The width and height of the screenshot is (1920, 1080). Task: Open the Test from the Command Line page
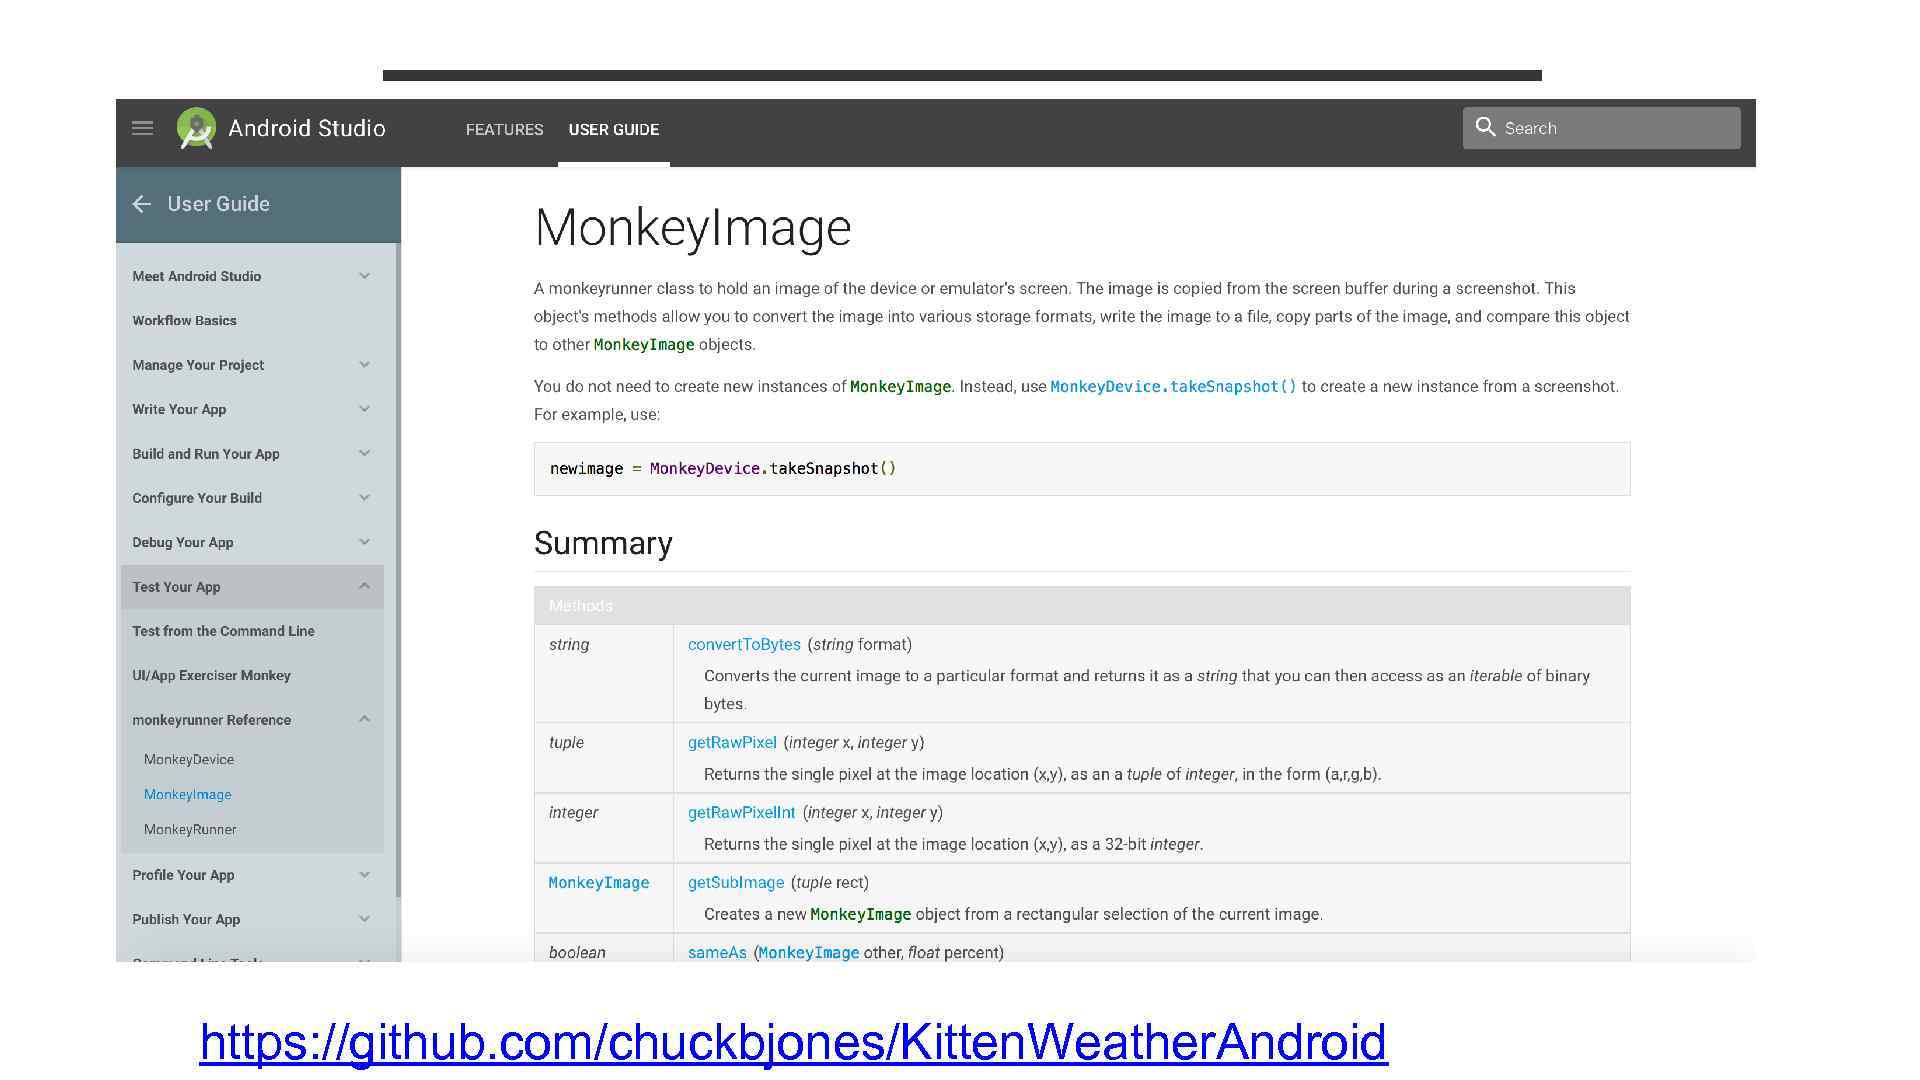coord(223,631)
